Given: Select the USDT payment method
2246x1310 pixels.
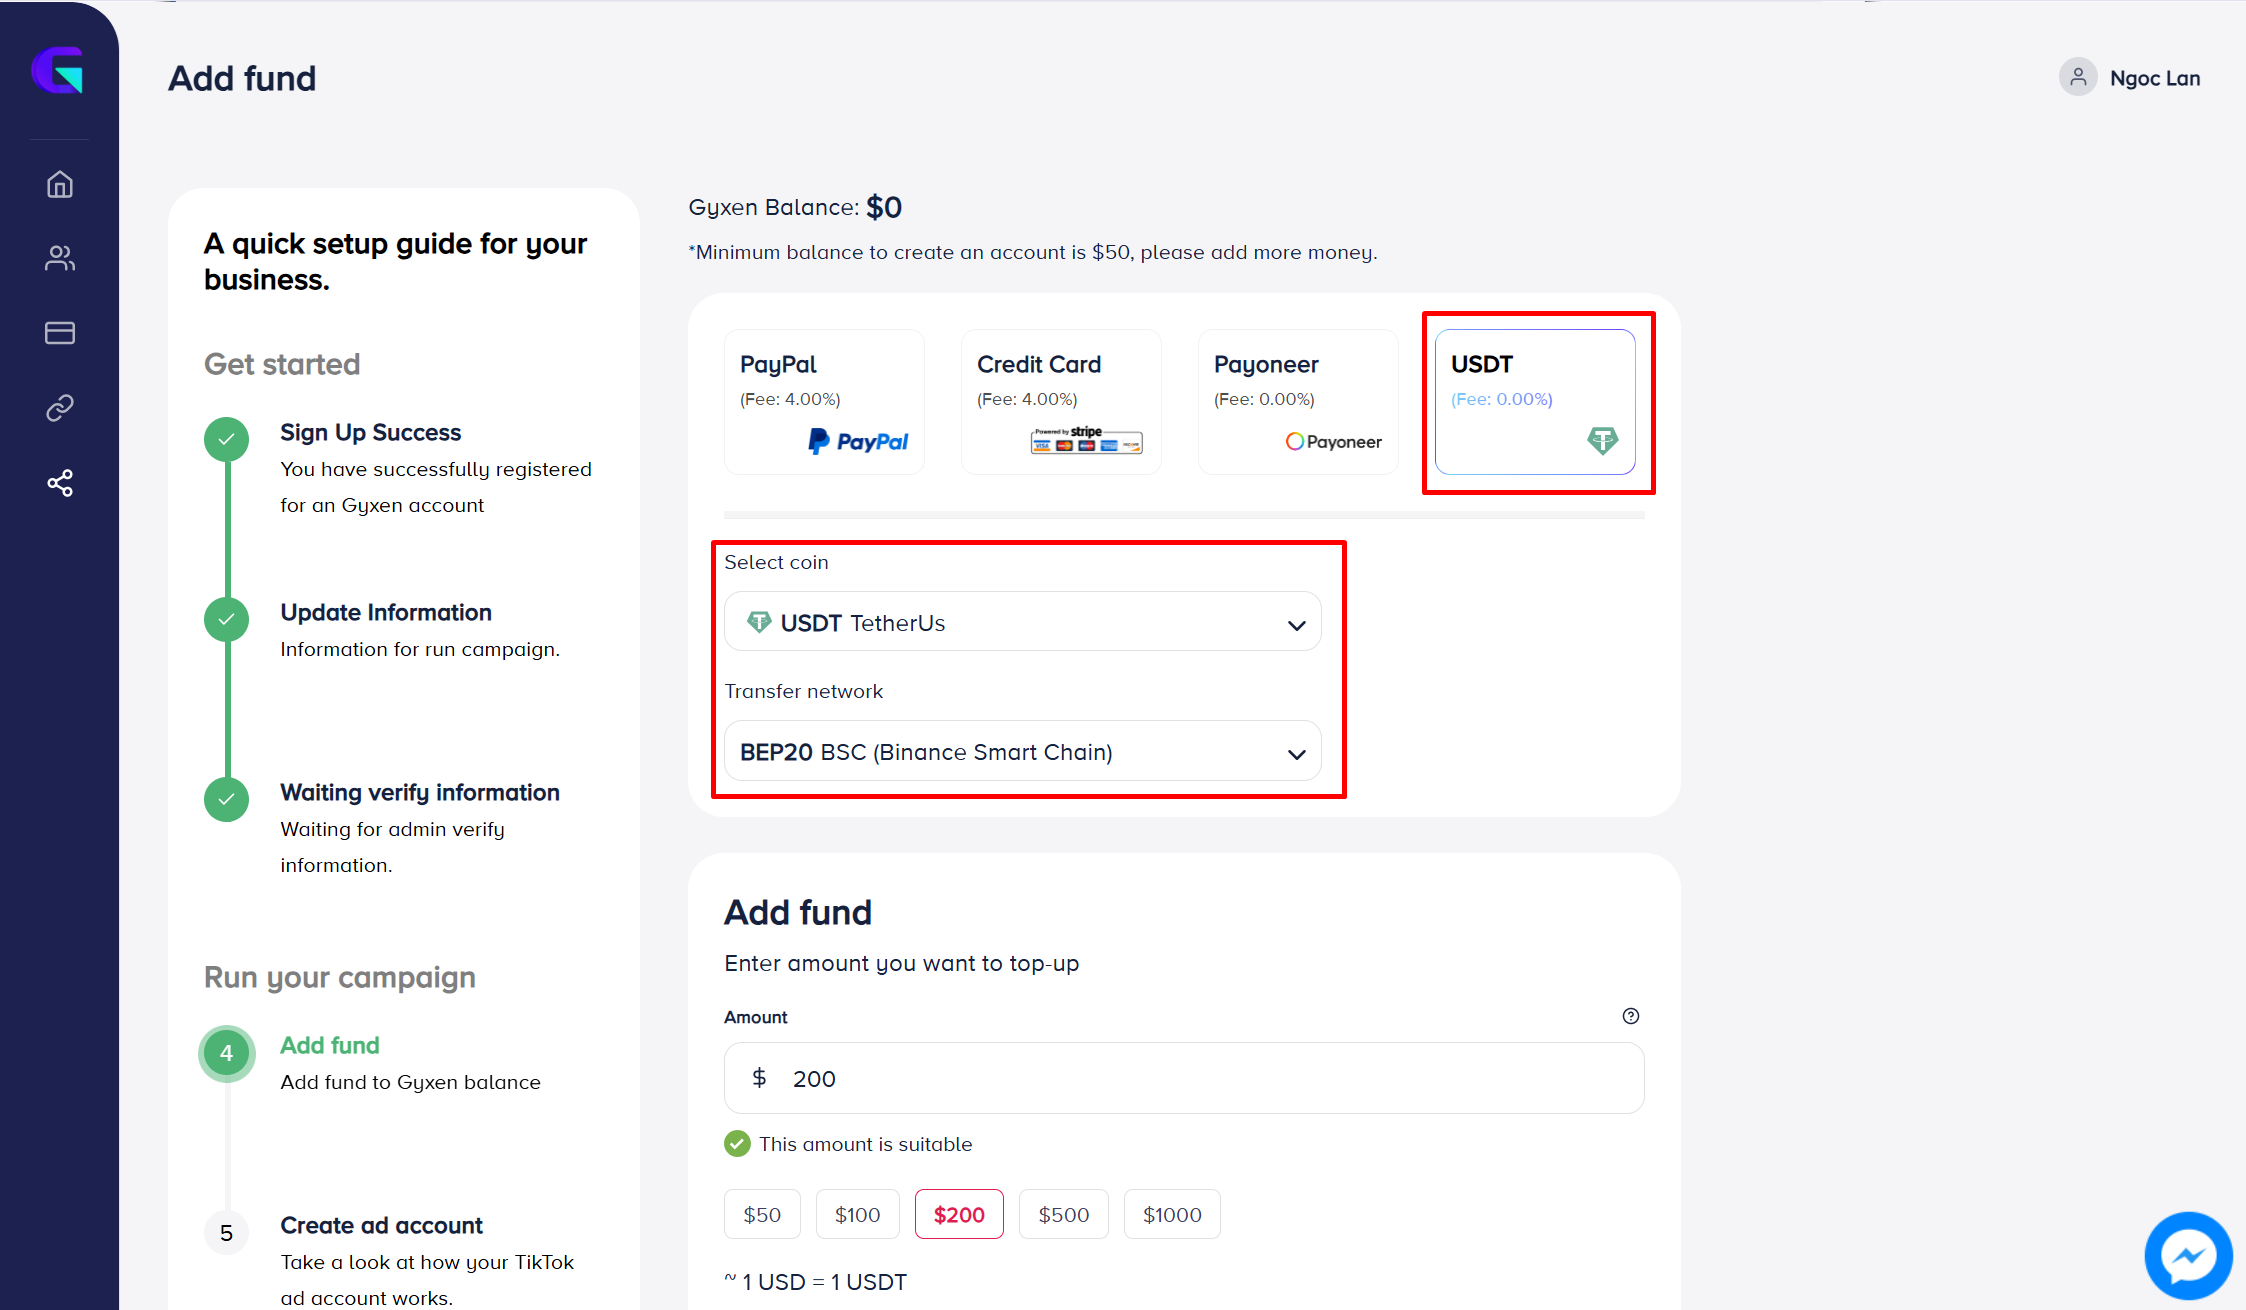Looking at the screenshot, I should (1535, 401).
